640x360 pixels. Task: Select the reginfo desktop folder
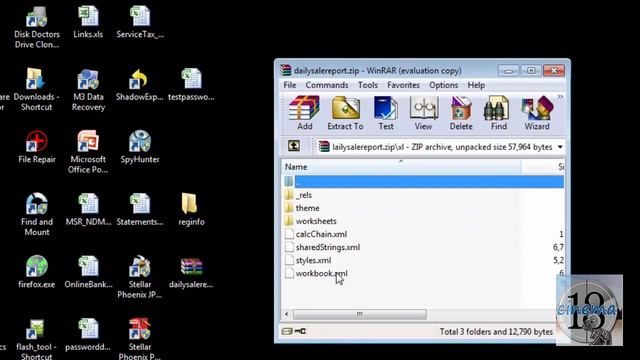pos(191,210)
